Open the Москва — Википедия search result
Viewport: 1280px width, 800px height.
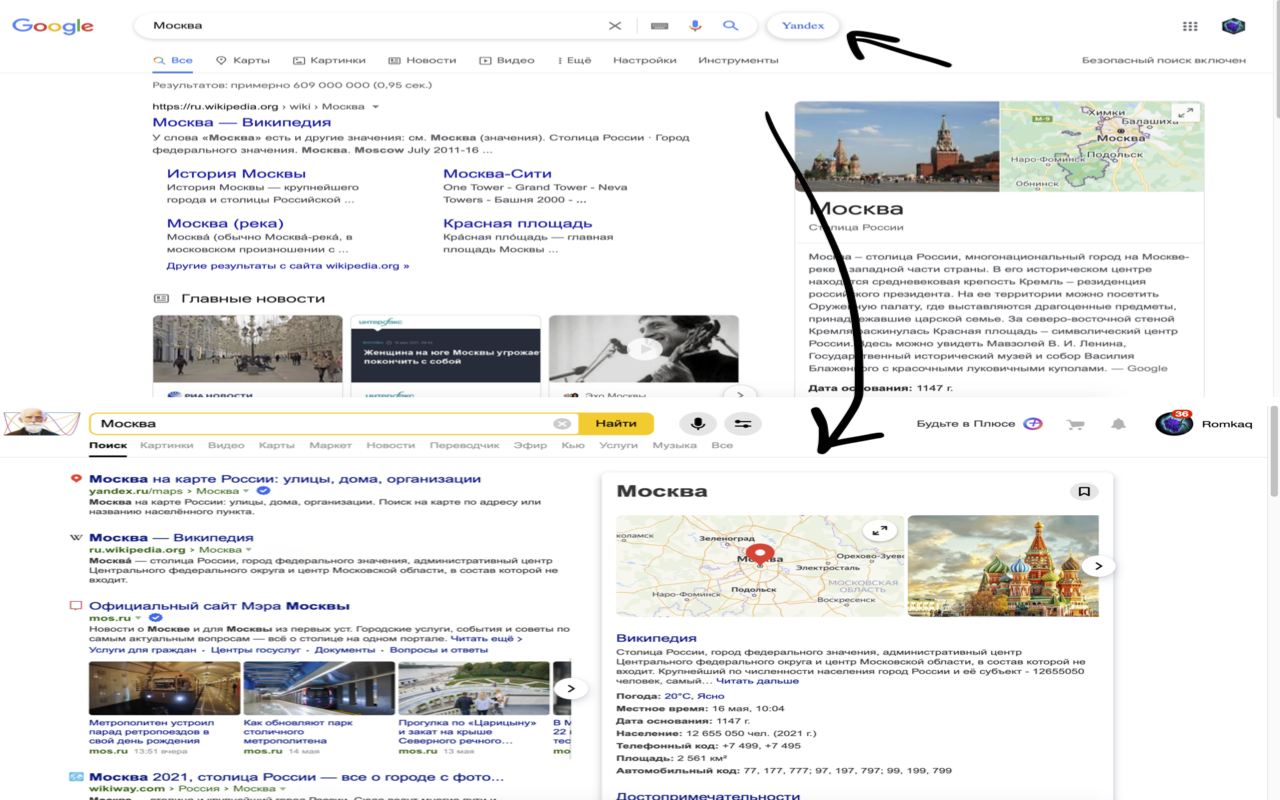(x=245, y=120)
